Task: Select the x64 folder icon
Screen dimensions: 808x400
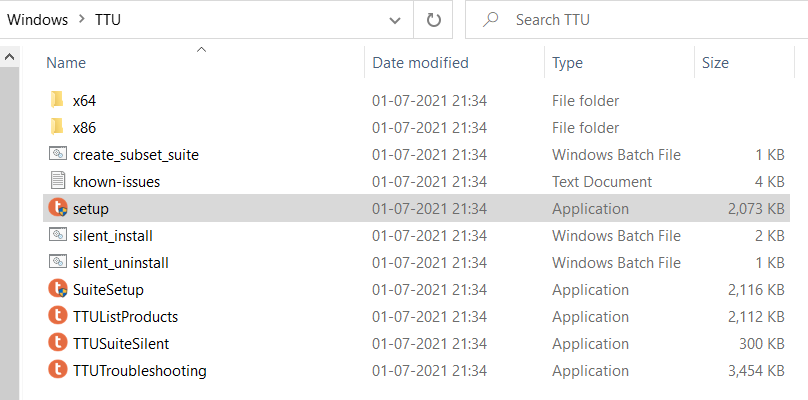Action: [x=57, y=101]
